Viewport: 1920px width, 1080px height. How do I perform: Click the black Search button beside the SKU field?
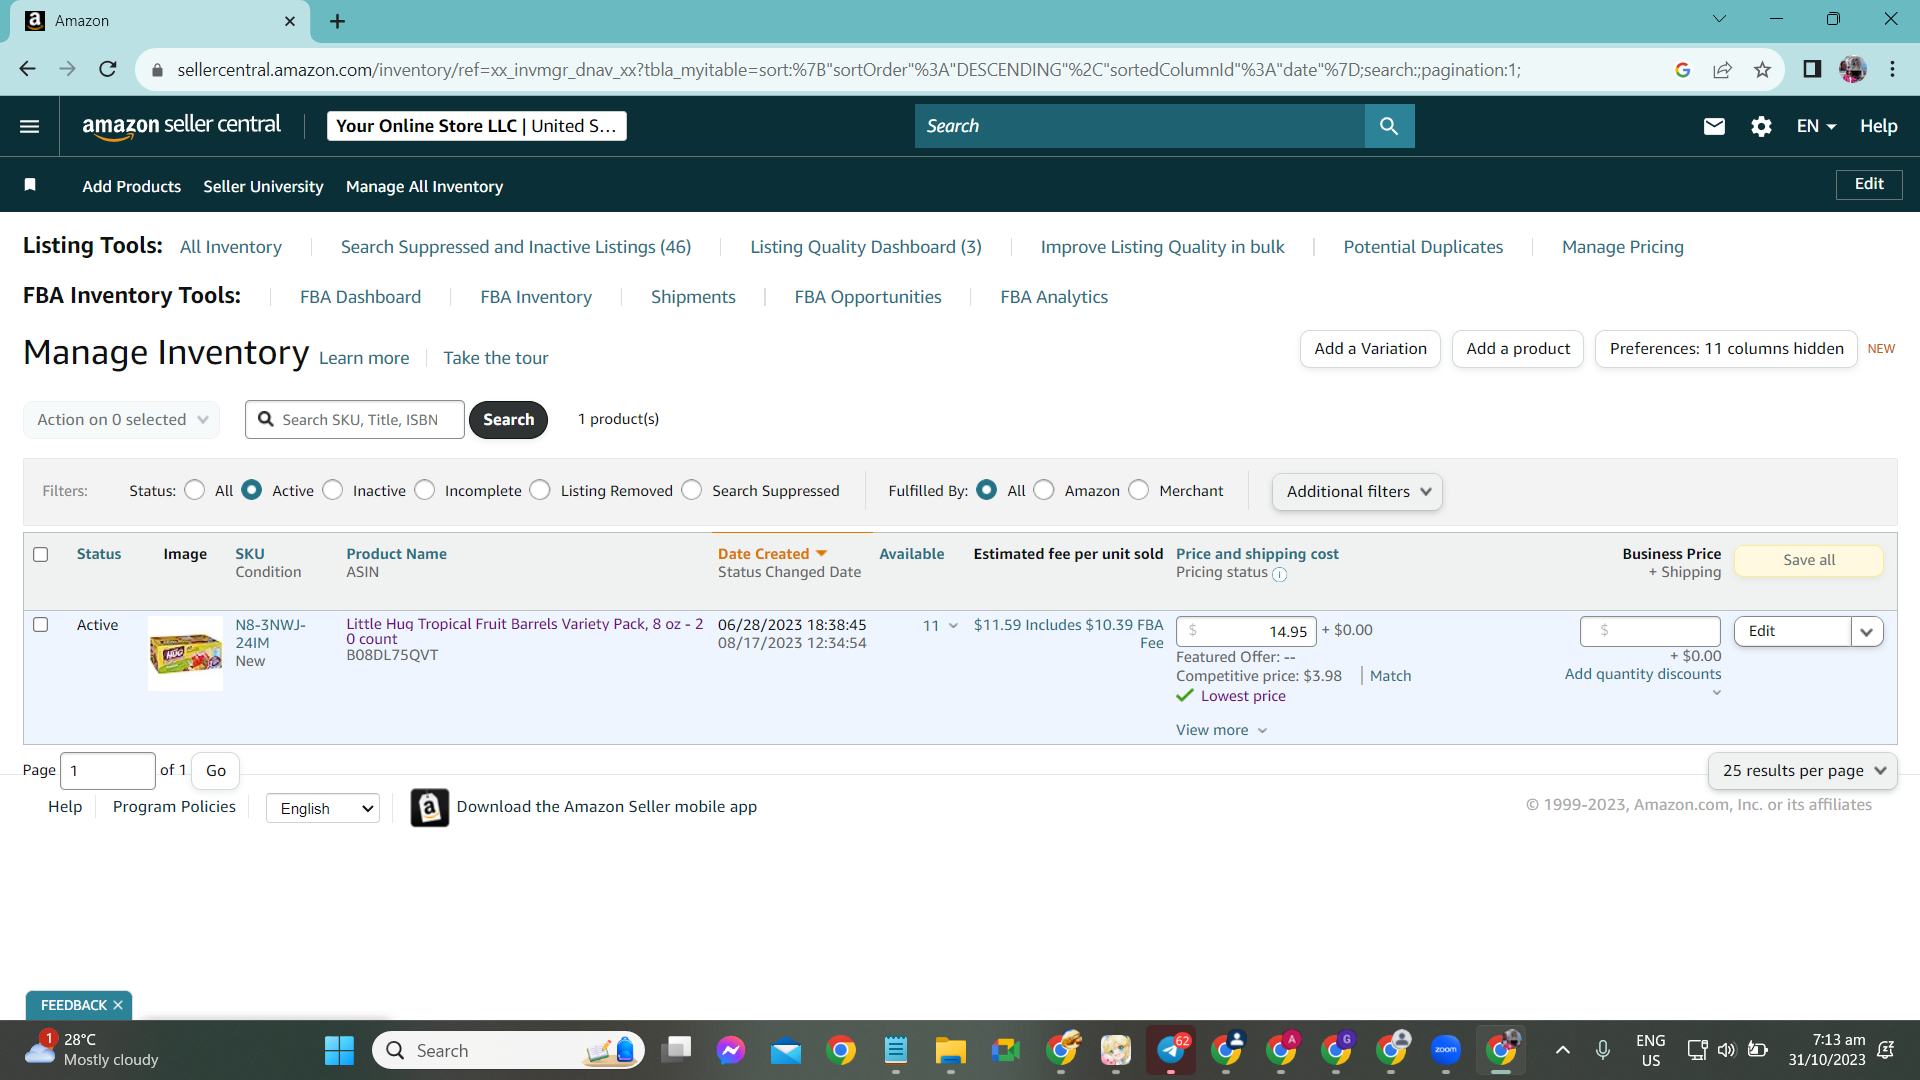coord(508,420)
